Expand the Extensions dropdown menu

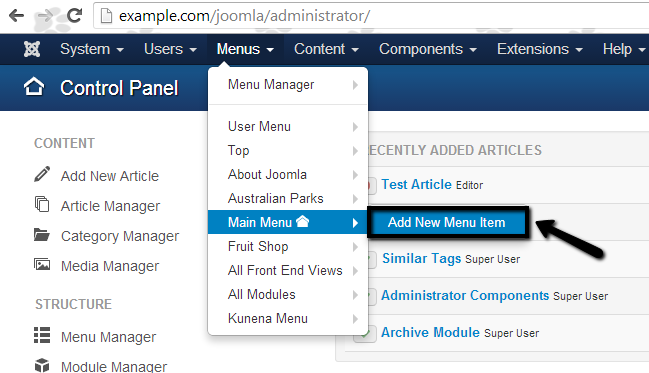pos(540,49)
